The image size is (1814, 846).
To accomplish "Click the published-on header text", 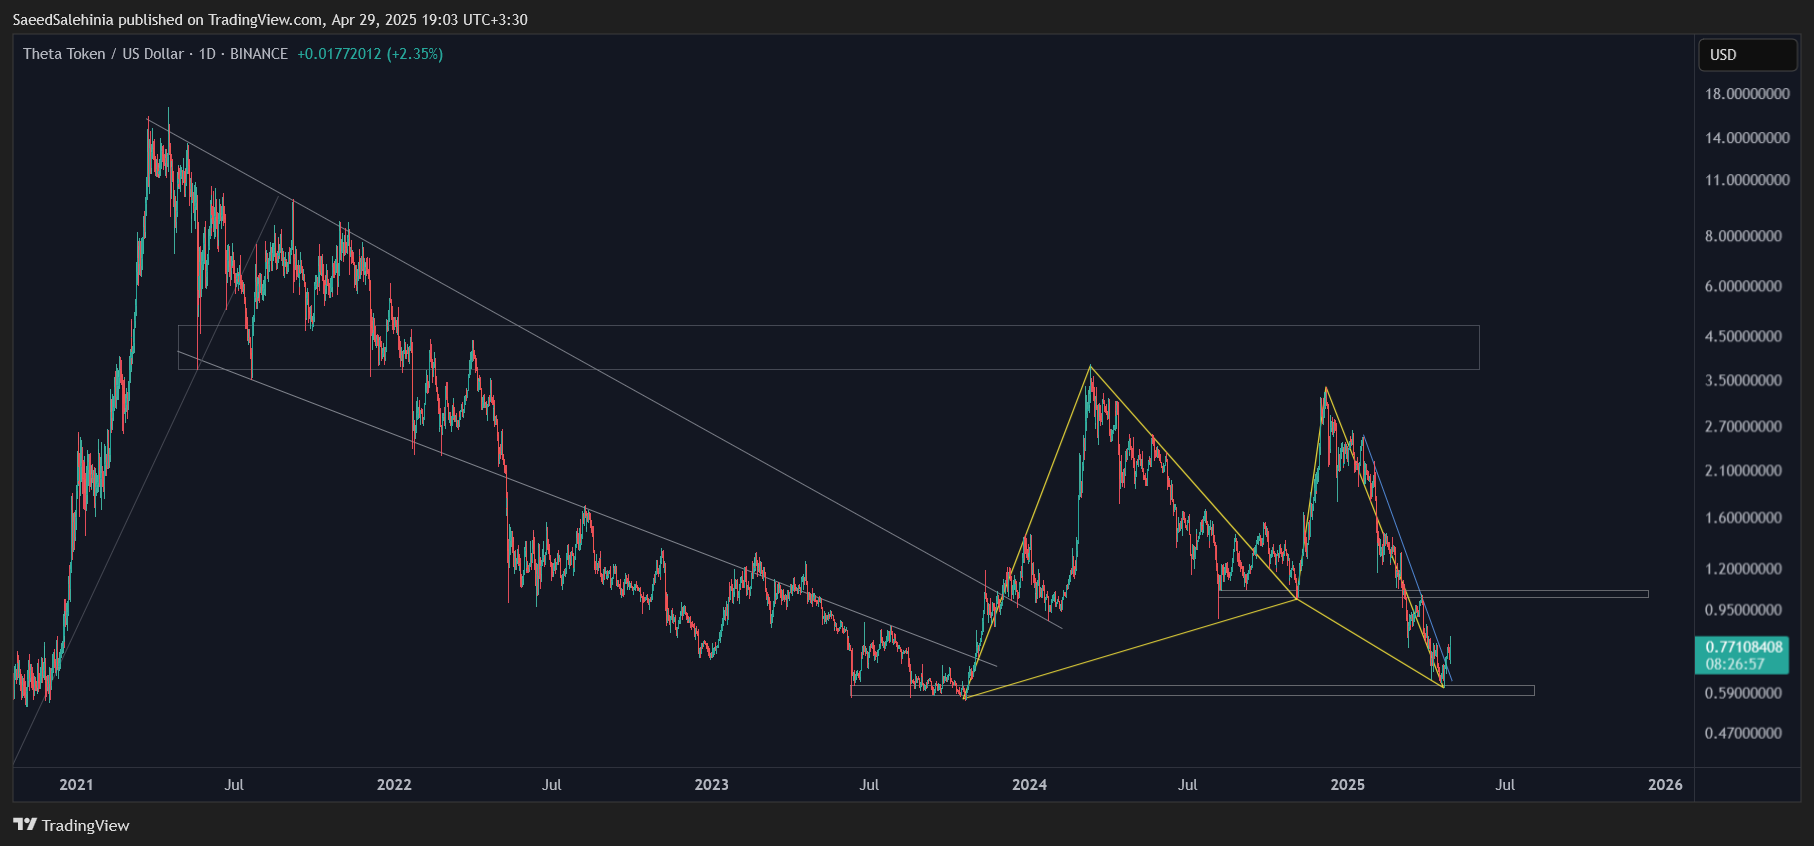I will (x=270, y=20).
